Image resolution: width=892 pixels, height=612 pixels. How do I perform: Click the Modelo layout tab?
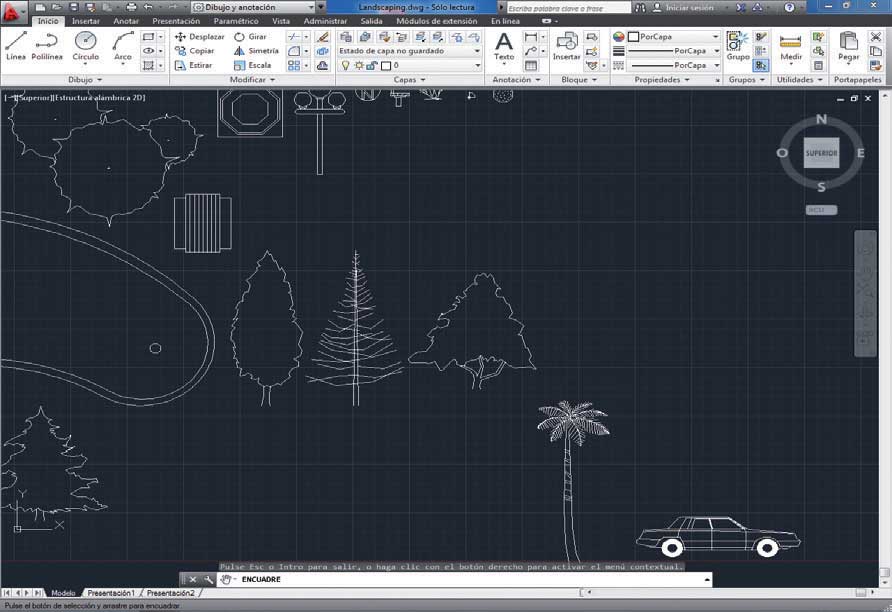click(x=63, y=593)
